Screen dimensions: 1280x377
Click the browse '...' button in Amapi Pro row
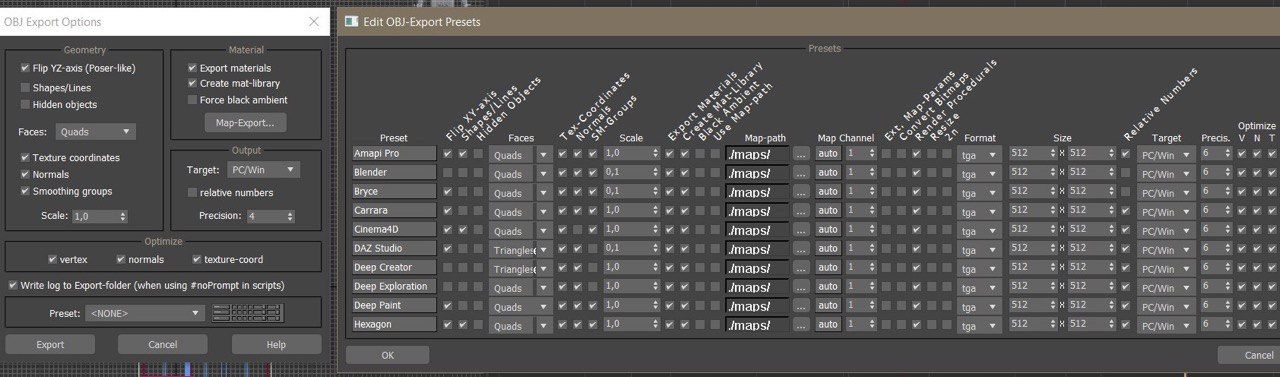(x=802, y=154)
